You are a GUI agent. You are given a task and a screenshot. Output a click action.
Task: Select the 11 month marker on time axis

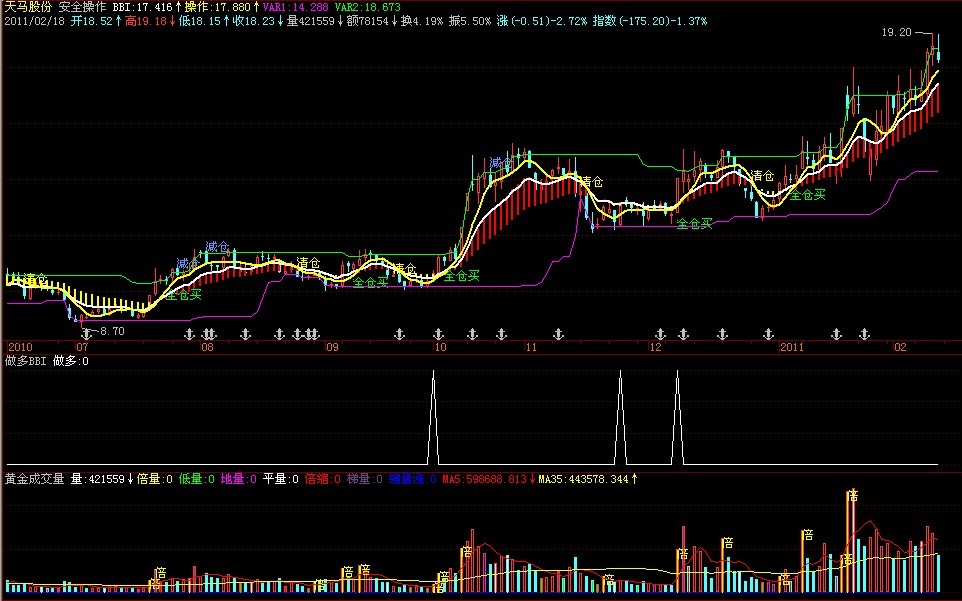pyautogui.click(x=531, y=347)
